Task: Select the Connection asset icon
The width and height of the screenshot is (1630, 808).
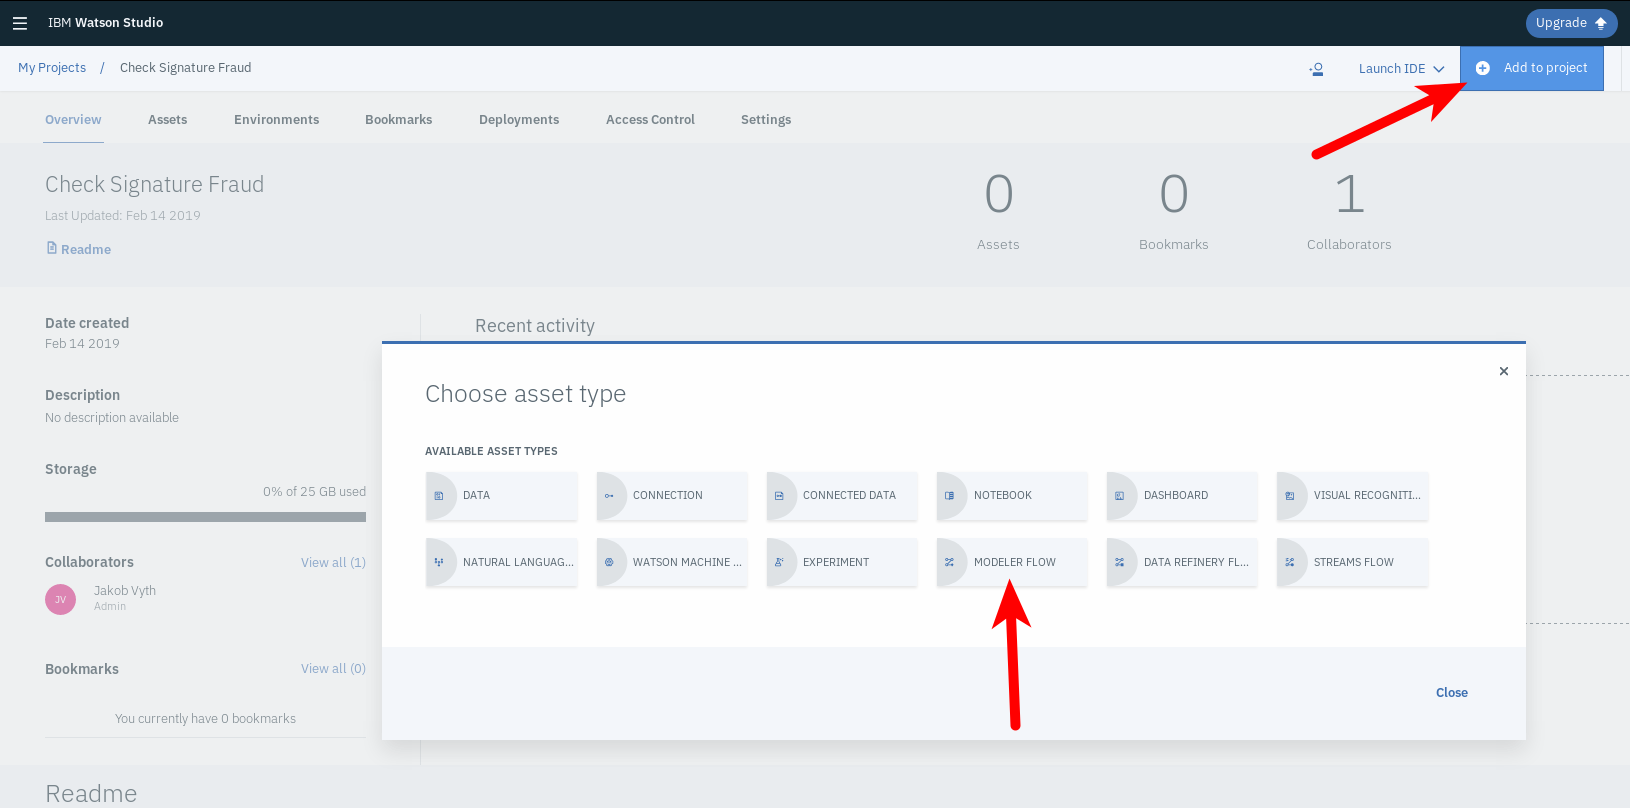Action: [609, 496]
